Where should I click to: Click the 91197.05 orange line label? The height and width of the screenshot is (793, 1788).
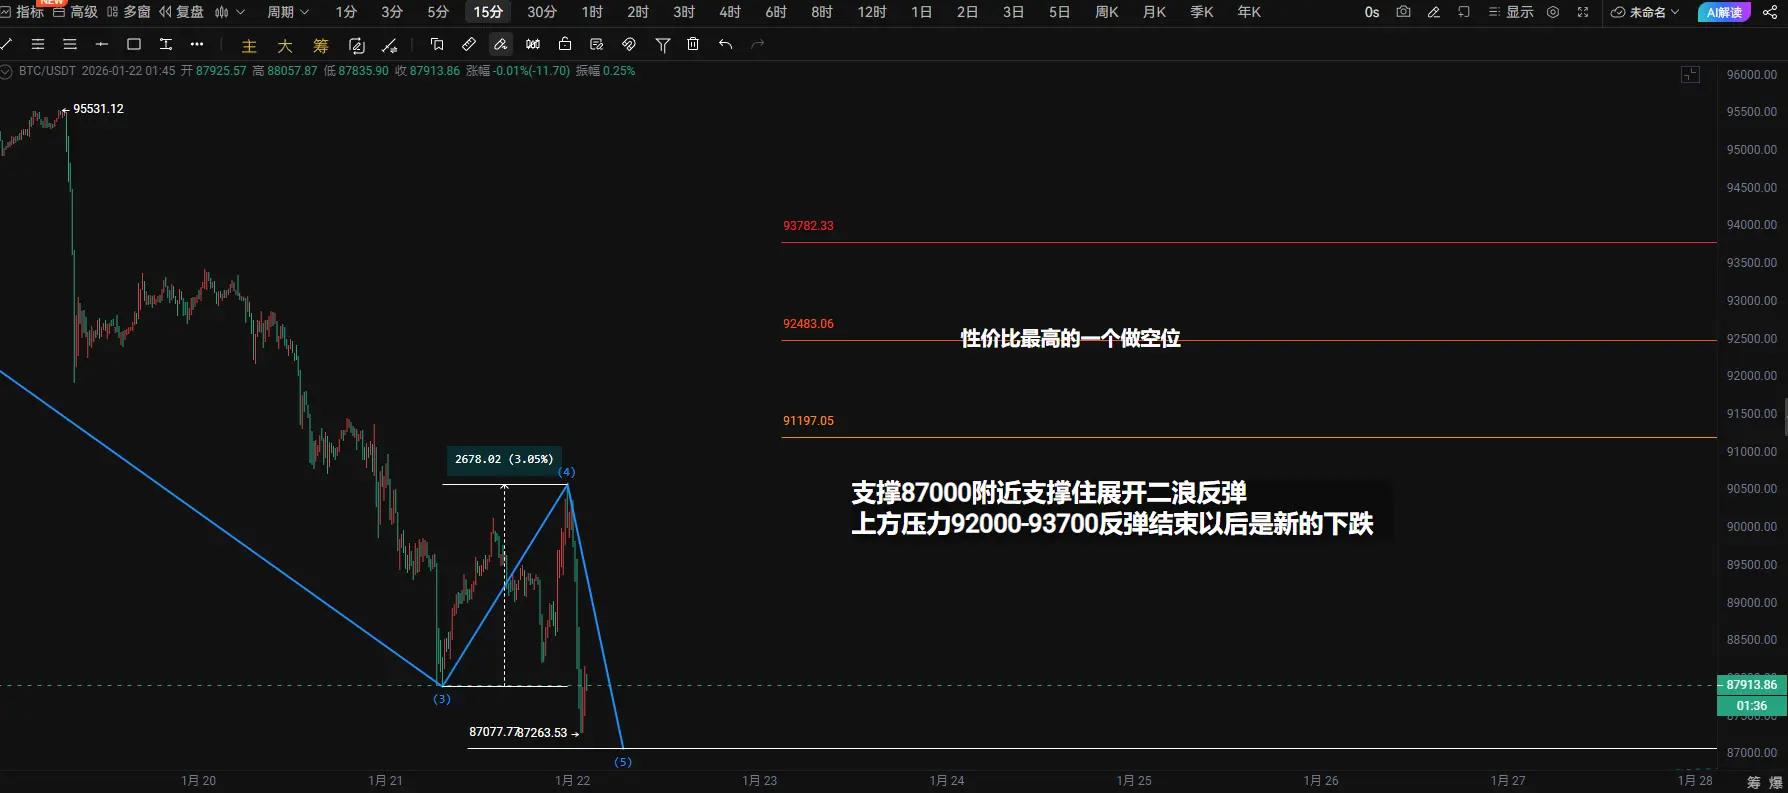click(x=808, y=421)
